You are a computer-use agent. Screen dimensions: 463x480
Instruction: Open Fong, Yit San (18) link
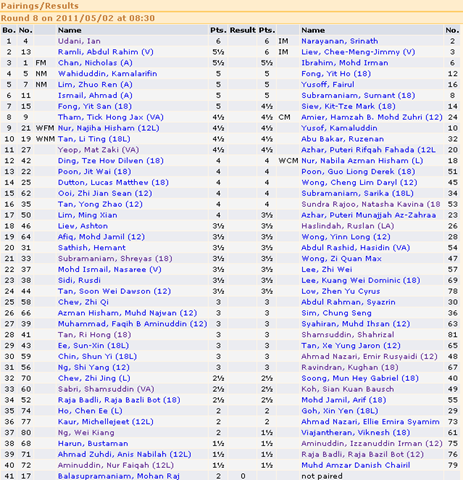[95, 106]
